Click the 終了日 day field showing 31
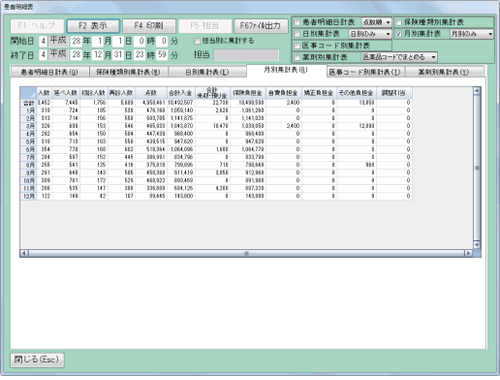This screenshot has width=500, height=380. [118, 55]
